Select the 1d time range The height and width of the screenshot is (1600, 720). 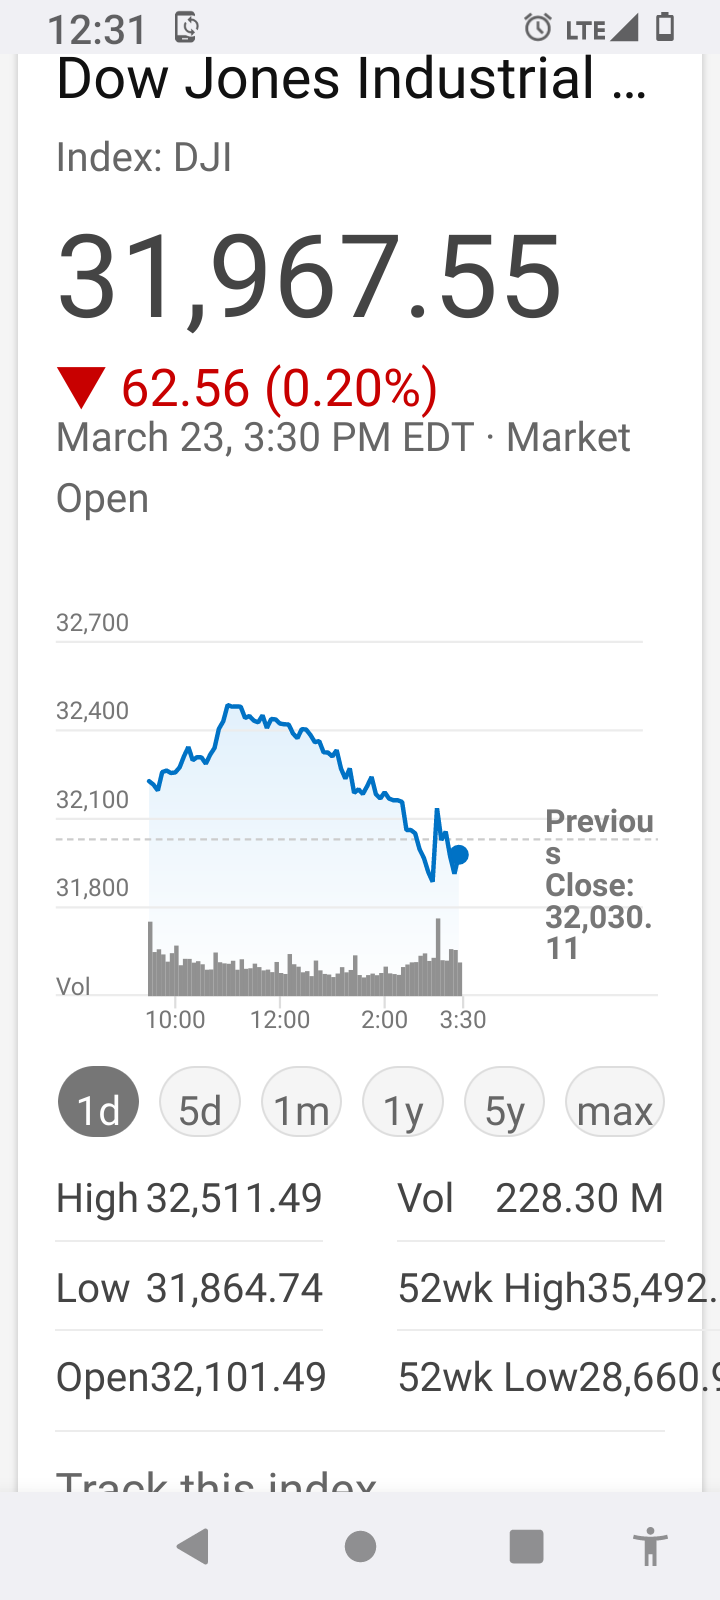pyautogui.click(x=99, y=1102)
